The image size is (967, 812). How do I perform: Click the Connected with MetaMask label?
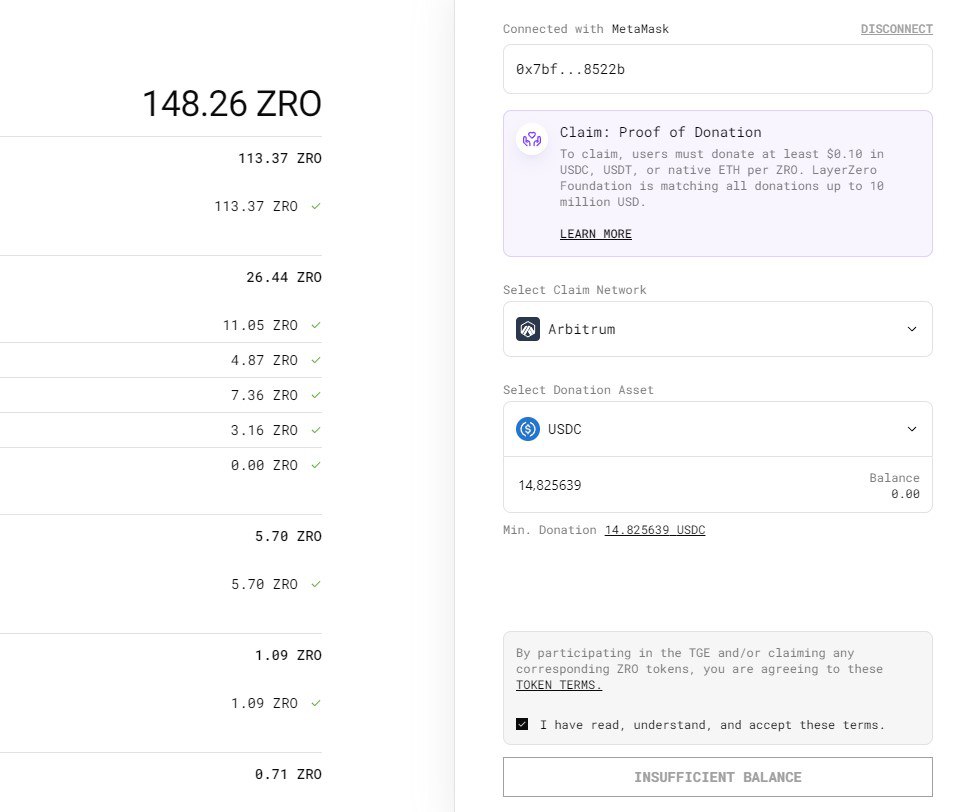pyautogui.click(x=586, y=29)
